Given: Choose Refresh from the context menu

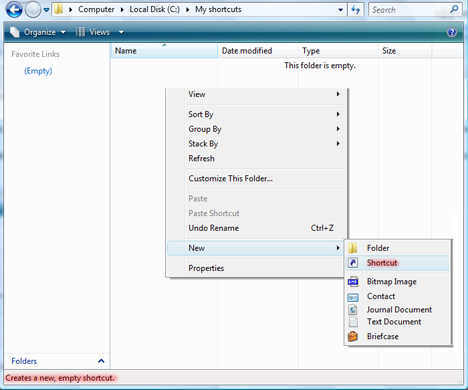Looking at the screenshot, I should coord(256,158).
